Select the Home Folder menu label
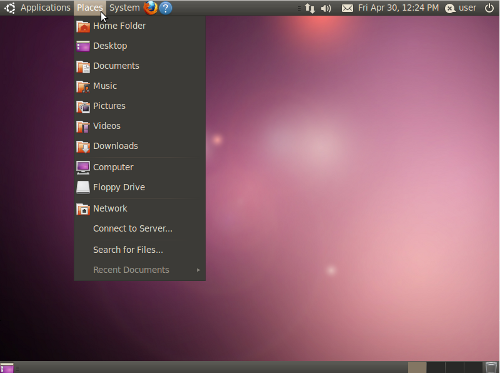 pyautogui.click(x=119, y=26)
